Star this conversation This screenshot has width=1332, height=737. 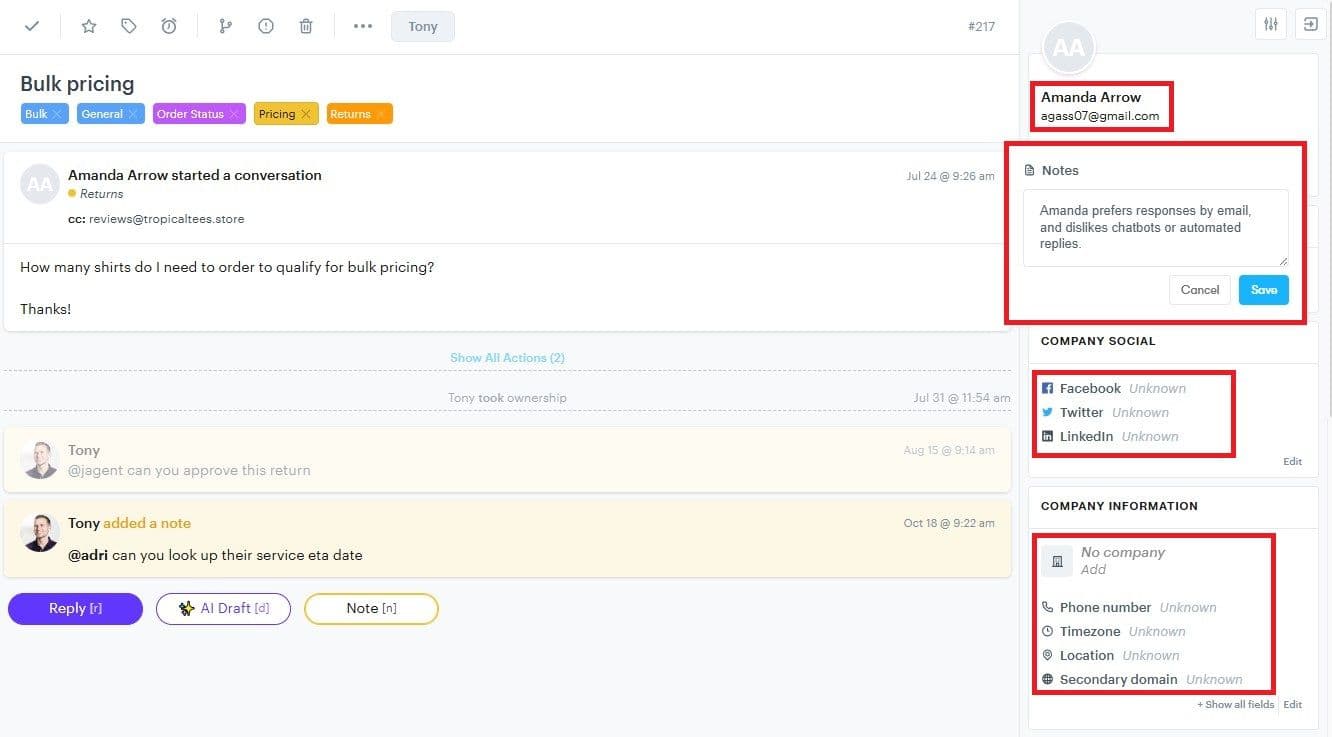coord(89,26)
